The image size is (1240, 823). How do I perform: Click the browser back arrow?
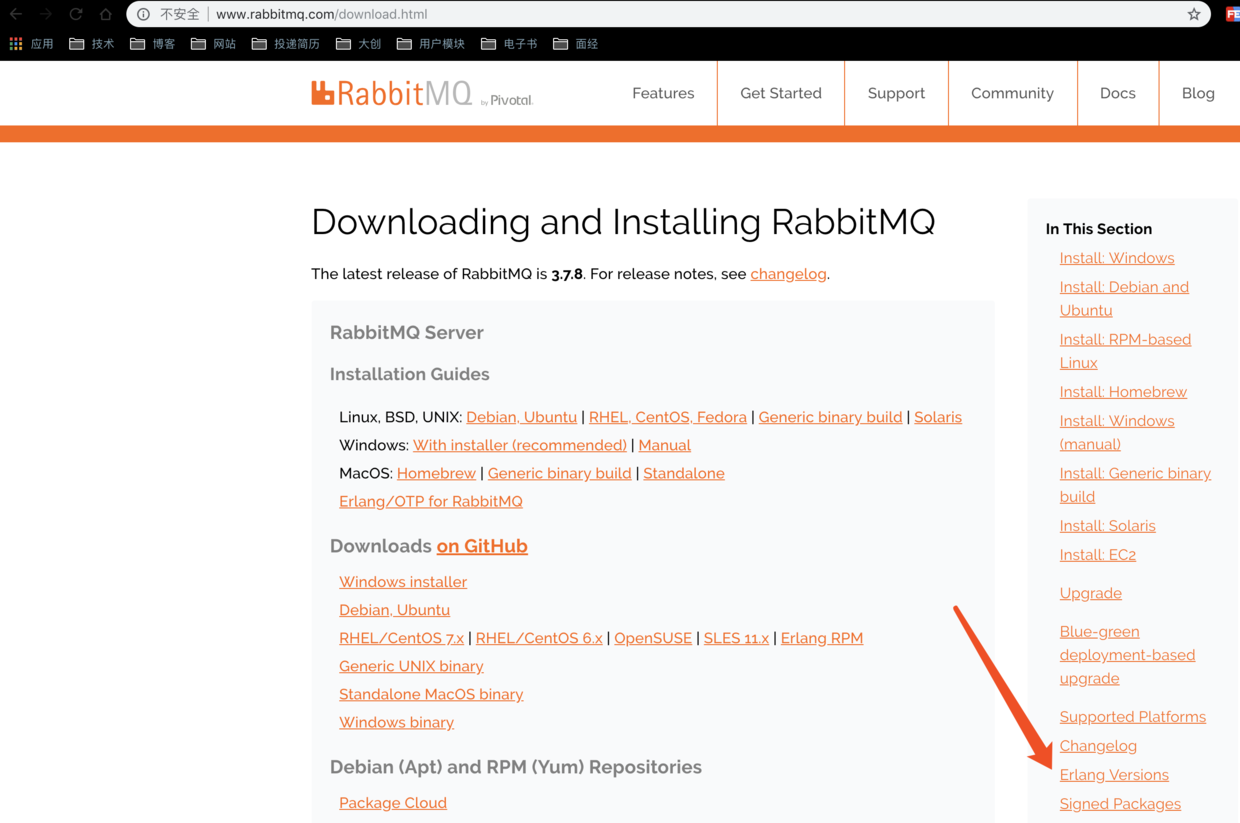click(x=16, y=14)
